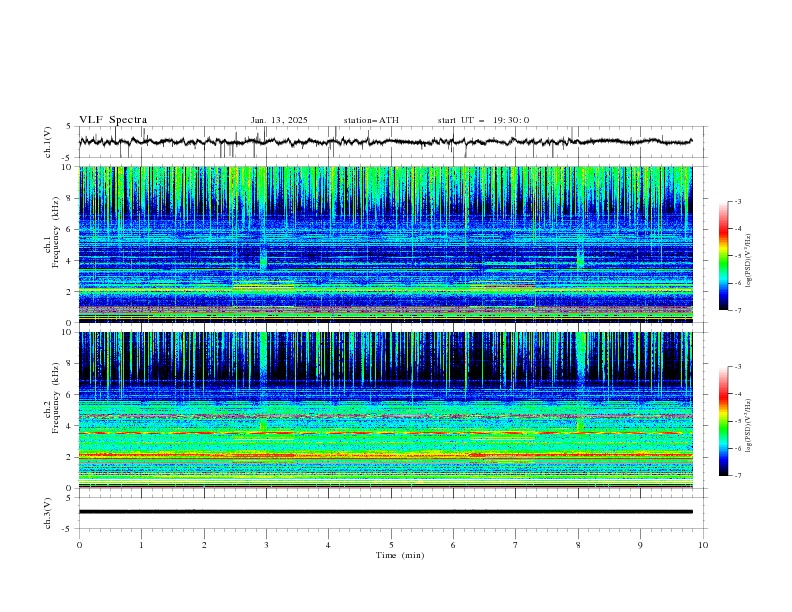This screenshot has width=792, height=612.
Task: Click the ch.2 Frequency (kHz) axis label
Action: coord(52,397)
